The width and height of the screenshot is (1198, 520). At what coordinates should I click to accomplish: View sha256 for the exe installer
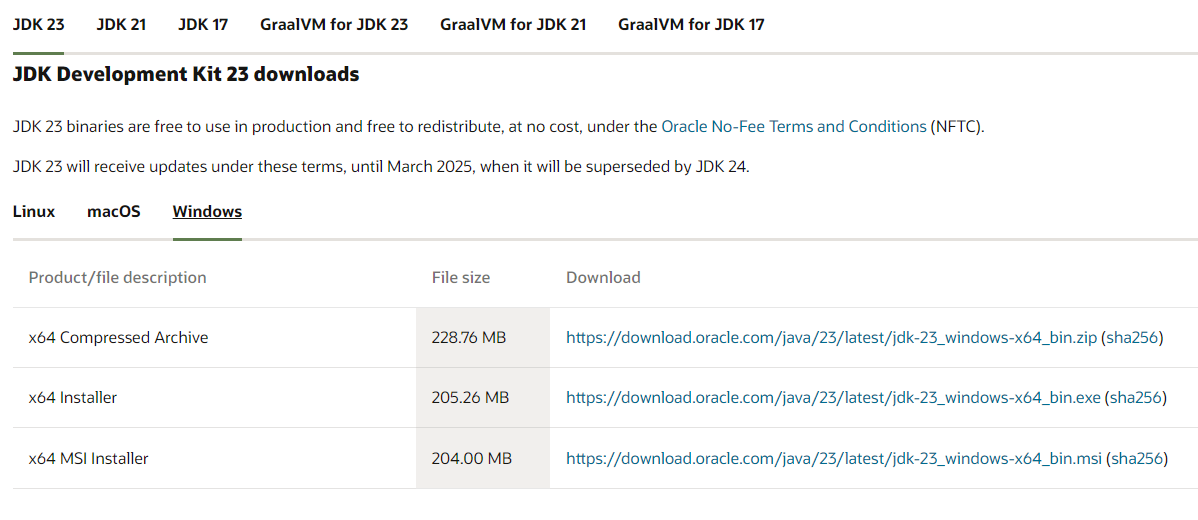1136,398
